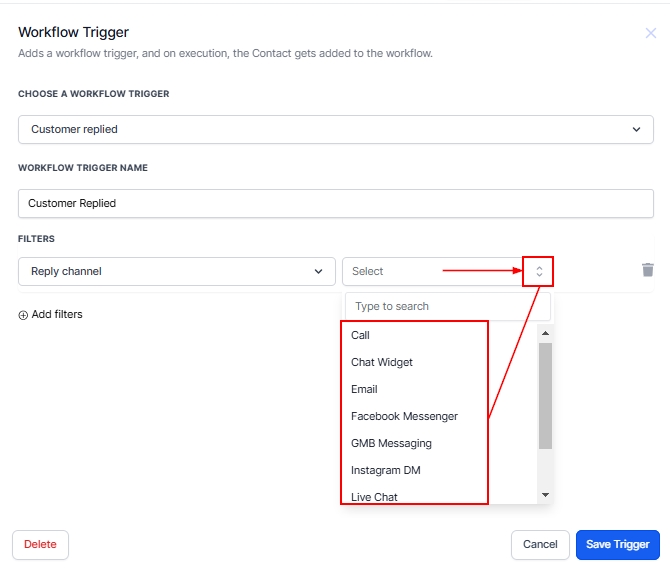Save the trigger with Save Trigger
The height and width of the screenshot is (570, 670).
click(x=617, y=545)
